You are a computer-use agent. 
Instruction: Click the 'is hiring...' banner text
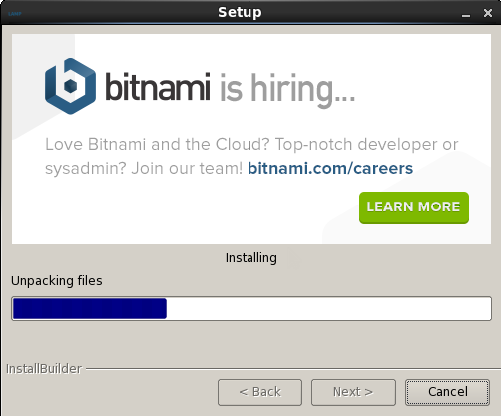pos(287,90)
